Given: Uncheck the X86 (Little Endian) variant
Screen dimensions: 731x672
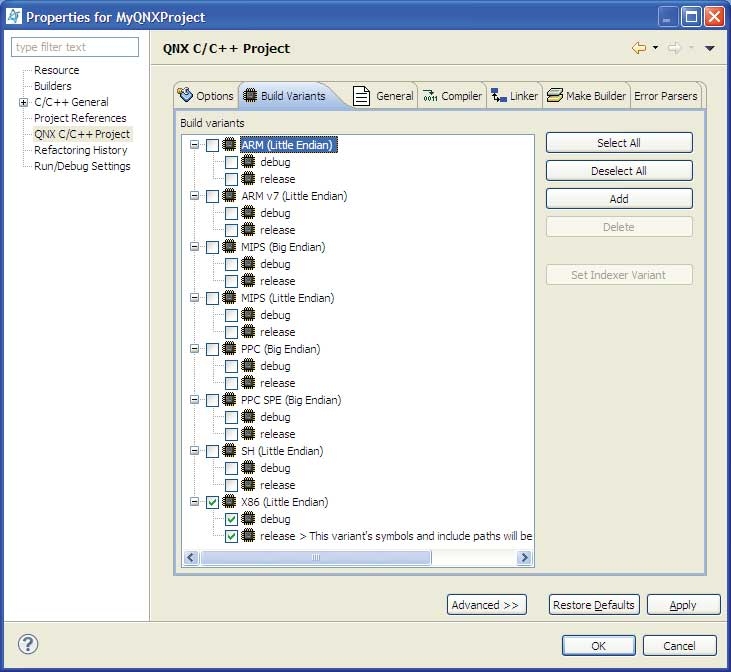Looking at the screenshot, I should pos(212,503).
